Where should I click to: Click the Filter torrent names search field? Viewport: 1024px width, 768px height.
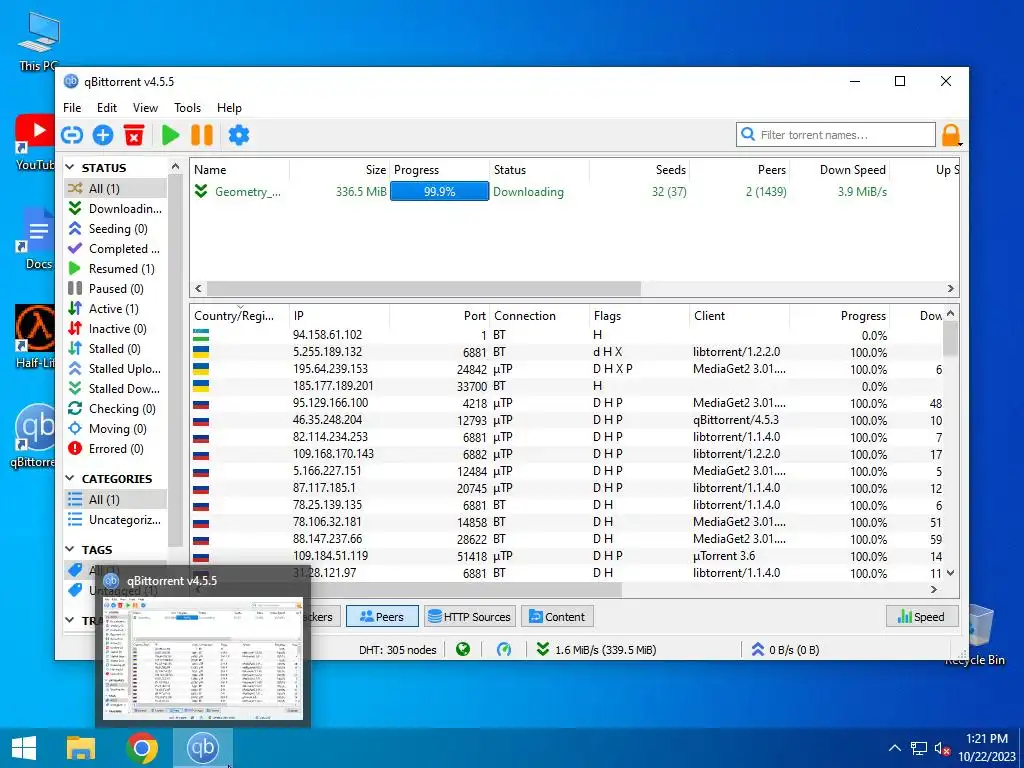[x=836, y=135]
